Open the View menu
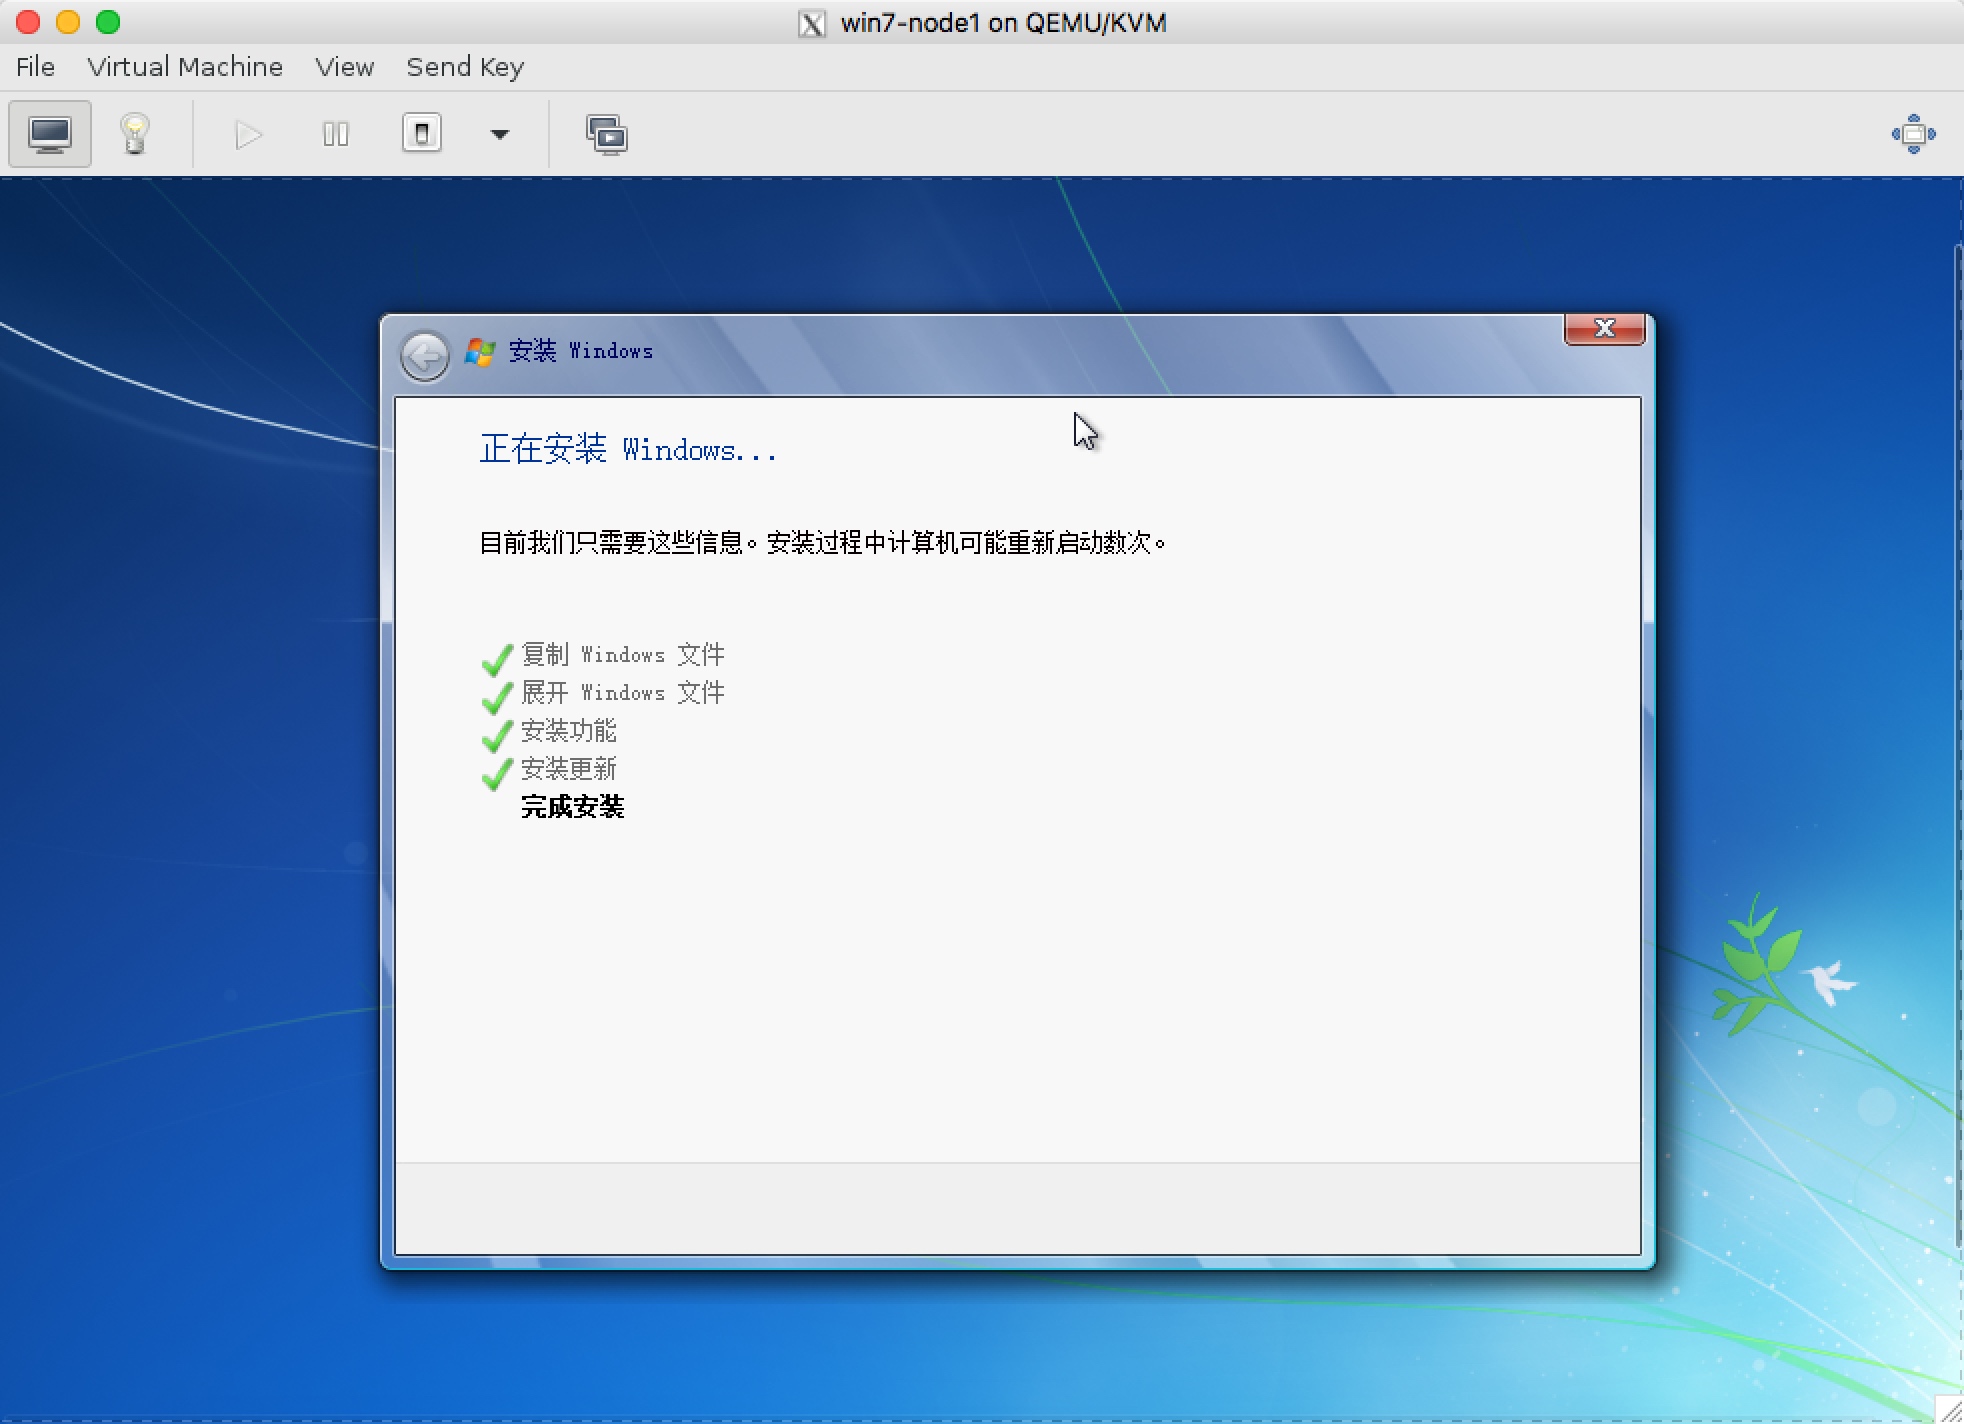 (345, 67)
